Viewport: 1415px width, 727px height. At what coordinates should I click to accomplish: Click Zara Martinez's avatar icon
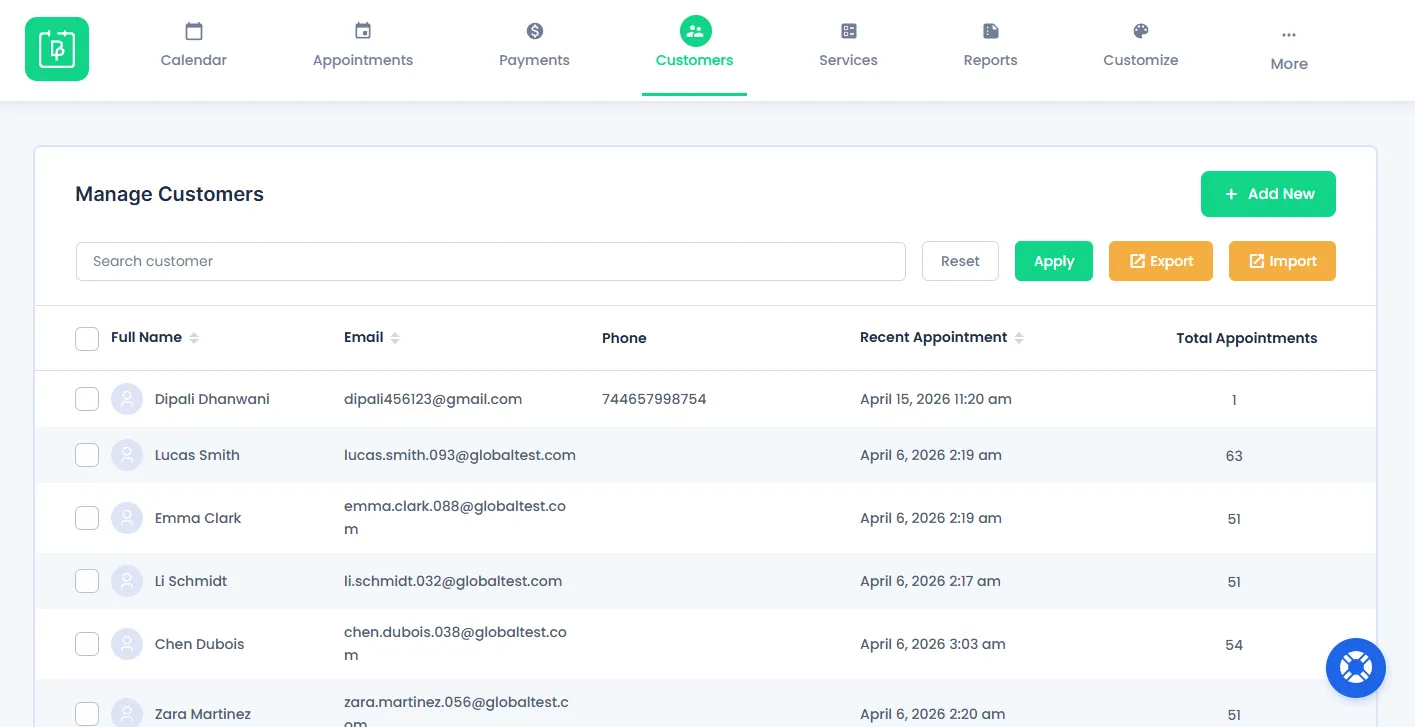127,713
